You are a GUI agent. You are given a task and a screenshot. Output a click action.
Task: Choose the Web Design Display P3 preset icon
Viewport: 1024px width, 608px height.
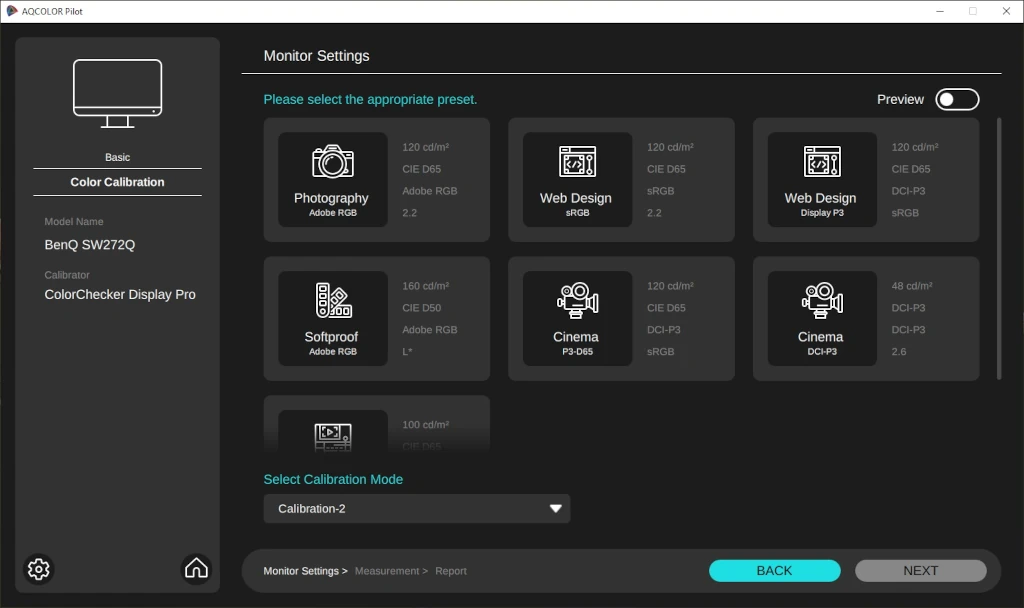pyautogui.click(x=822, y=161)
